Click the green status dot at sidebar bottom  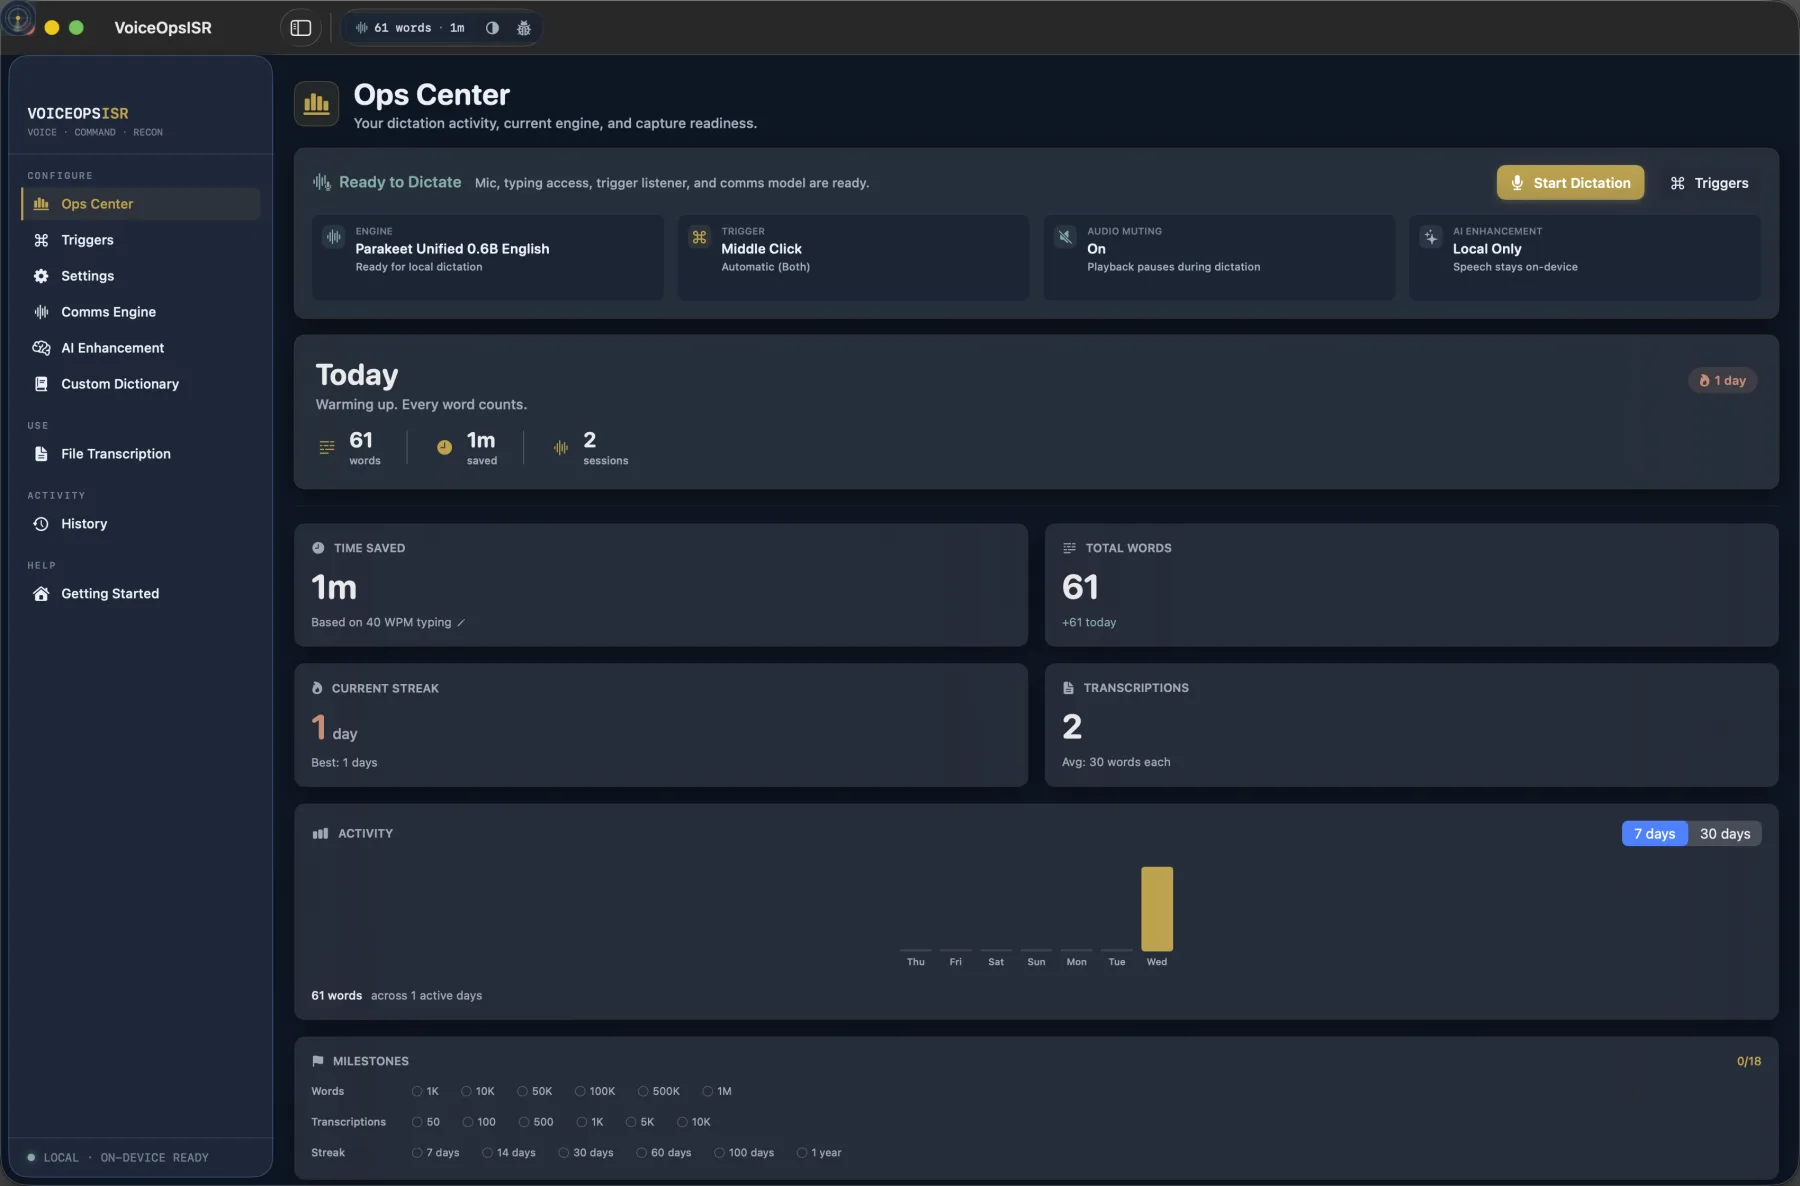coord(31,1157)
